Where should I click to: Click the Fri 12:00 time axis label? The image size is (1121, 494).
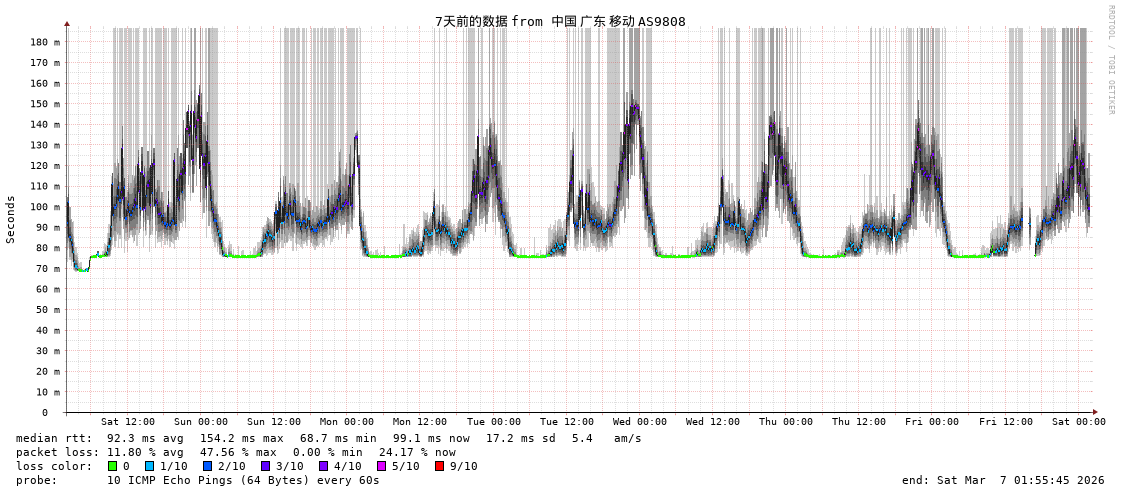pos(1006,422)
